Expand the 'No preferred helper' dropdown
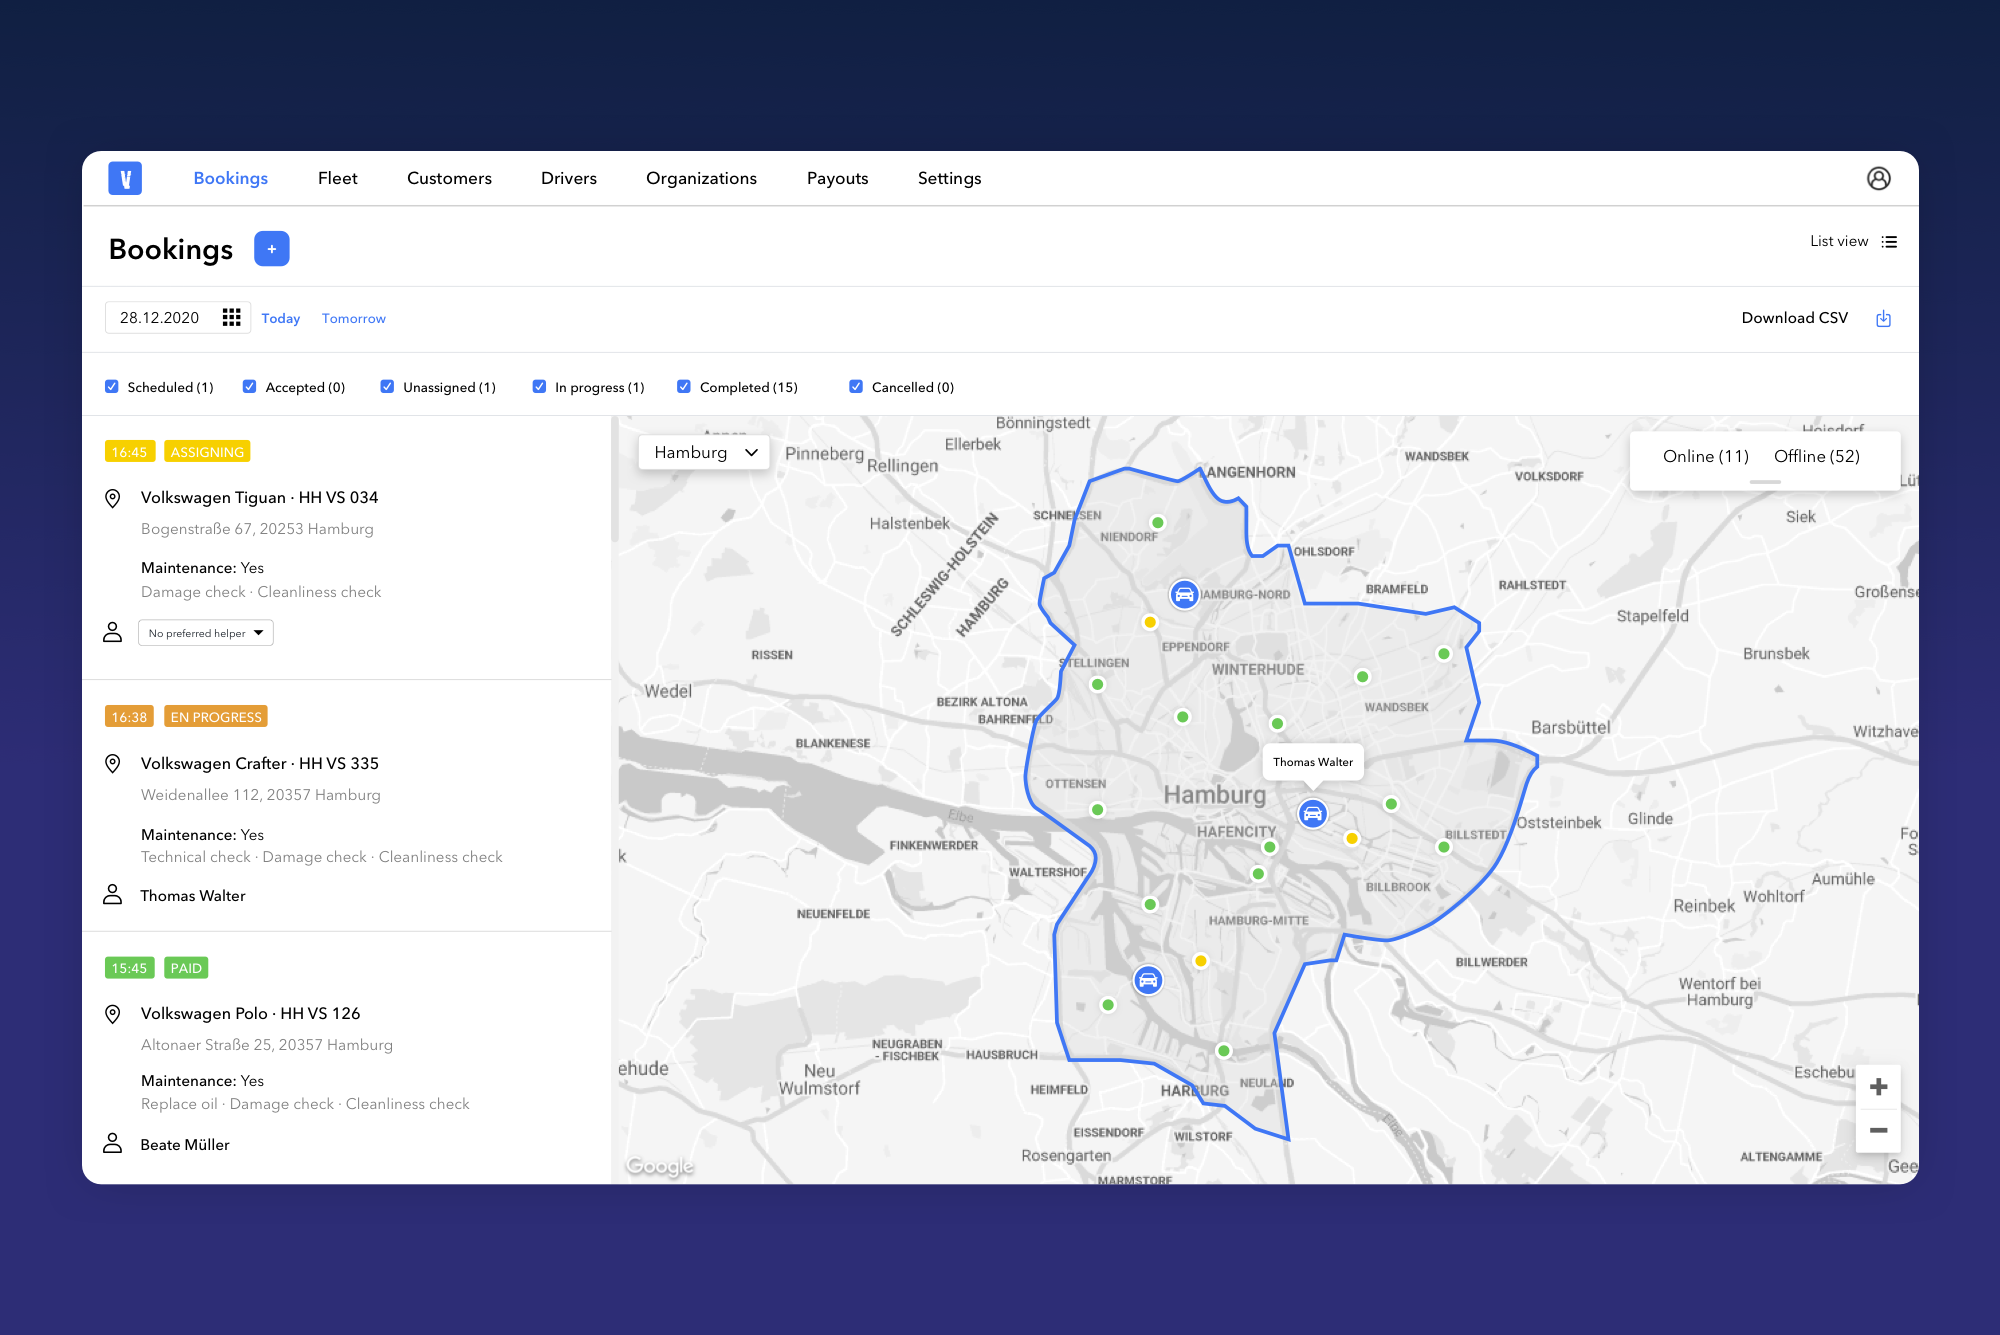The width and height of the screenshot is (2000, 1335). [205, 632]
